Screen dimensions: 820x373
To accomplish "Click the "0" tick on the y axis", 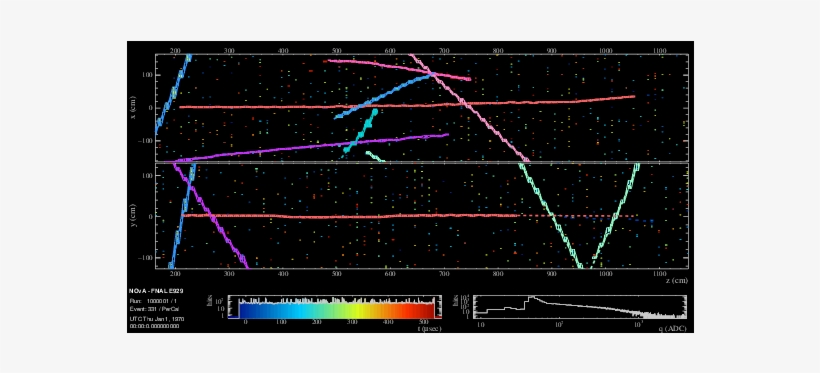I will click(x=151, y=217).
